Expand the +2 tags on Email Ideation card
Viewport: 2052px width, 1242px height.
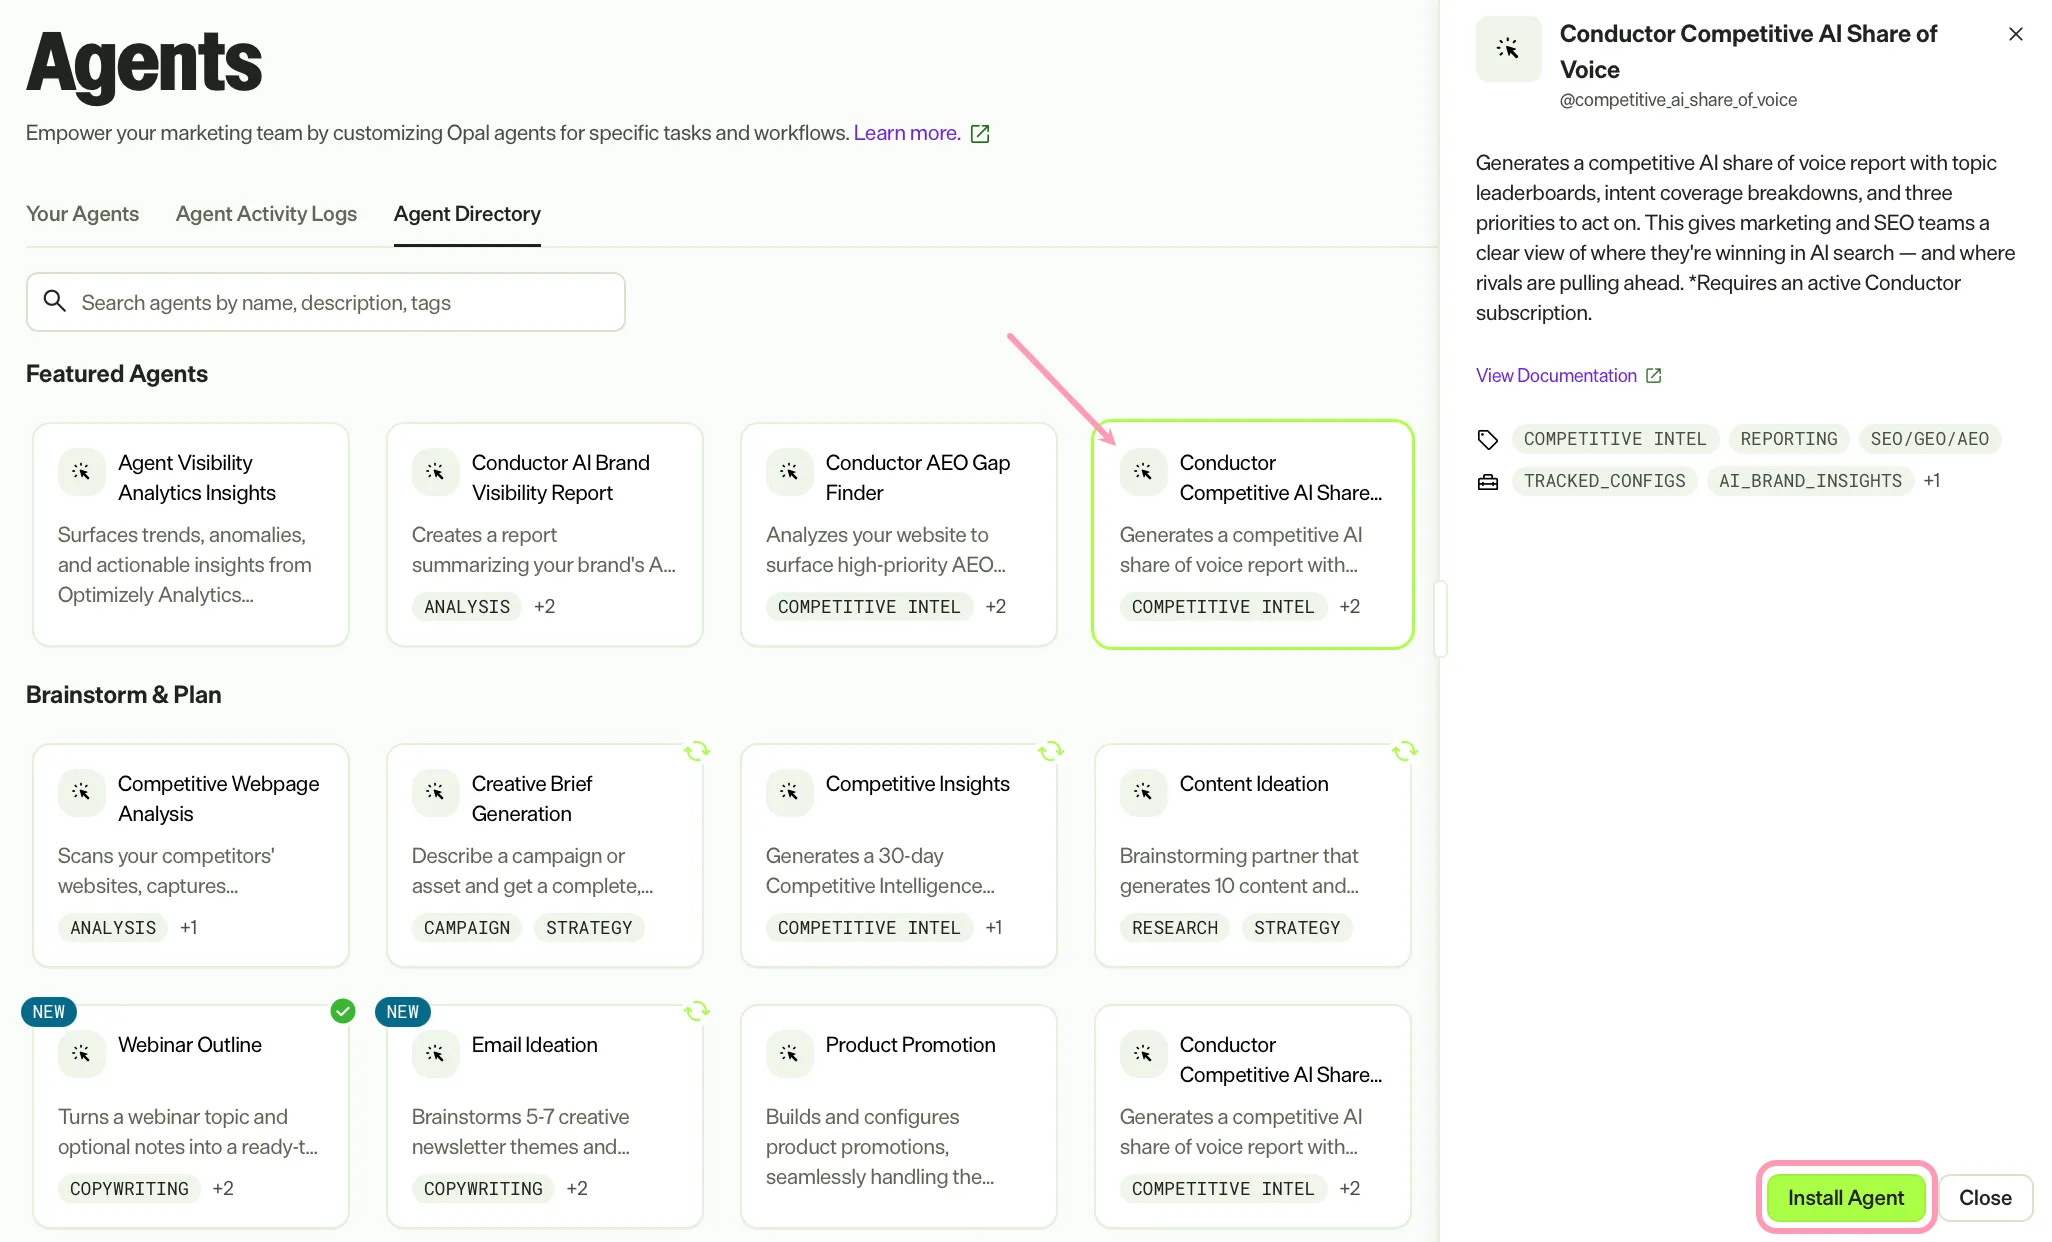[577, 1189]
